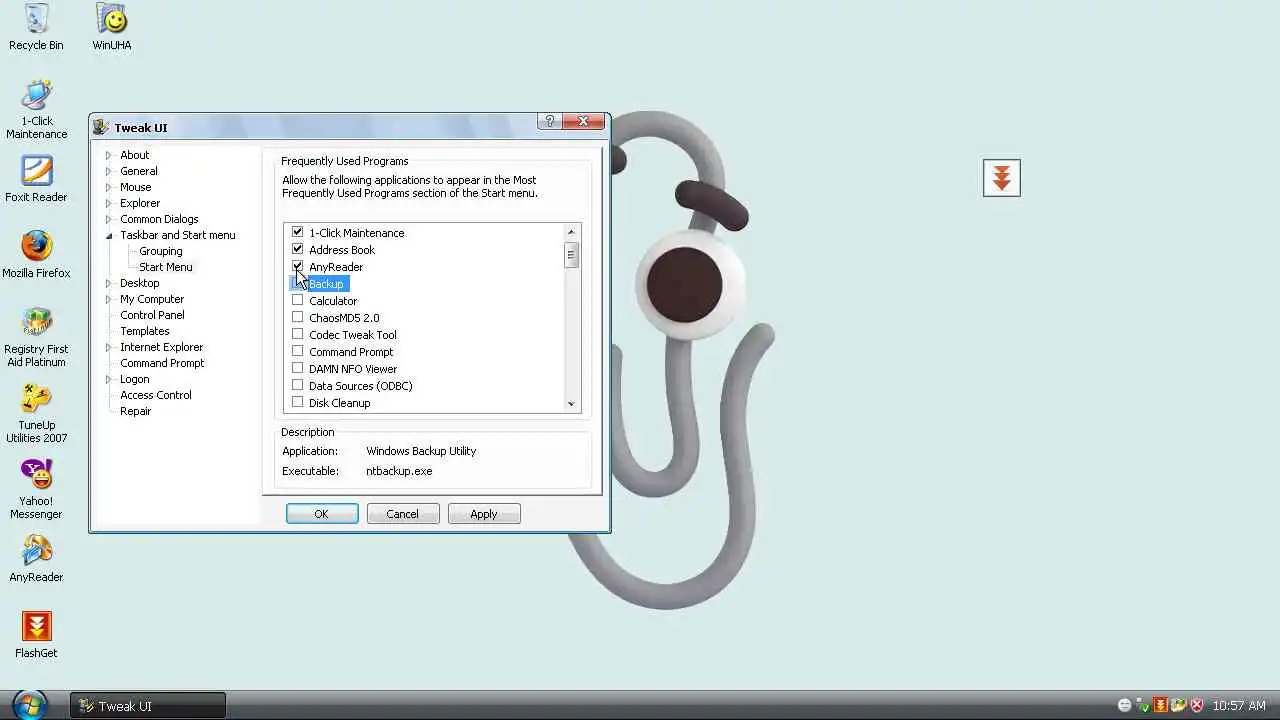Viewport: 1280px width, 720px height.
Task: Click the Tweak UI title bar icon
Action: (x=101, y=127)
